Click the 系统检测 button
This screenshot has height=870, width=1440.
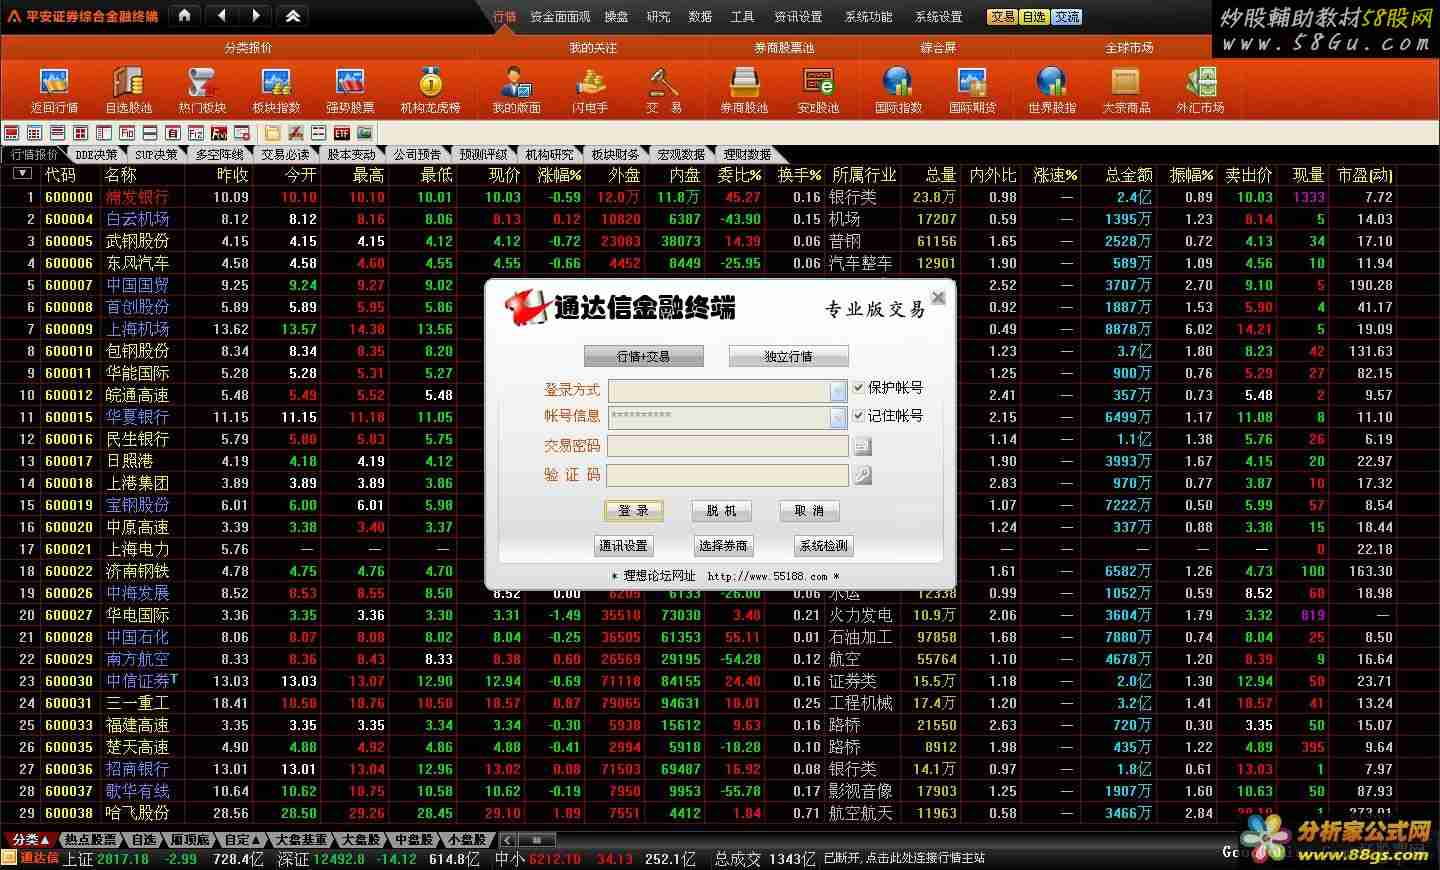(x=824, y=546)
